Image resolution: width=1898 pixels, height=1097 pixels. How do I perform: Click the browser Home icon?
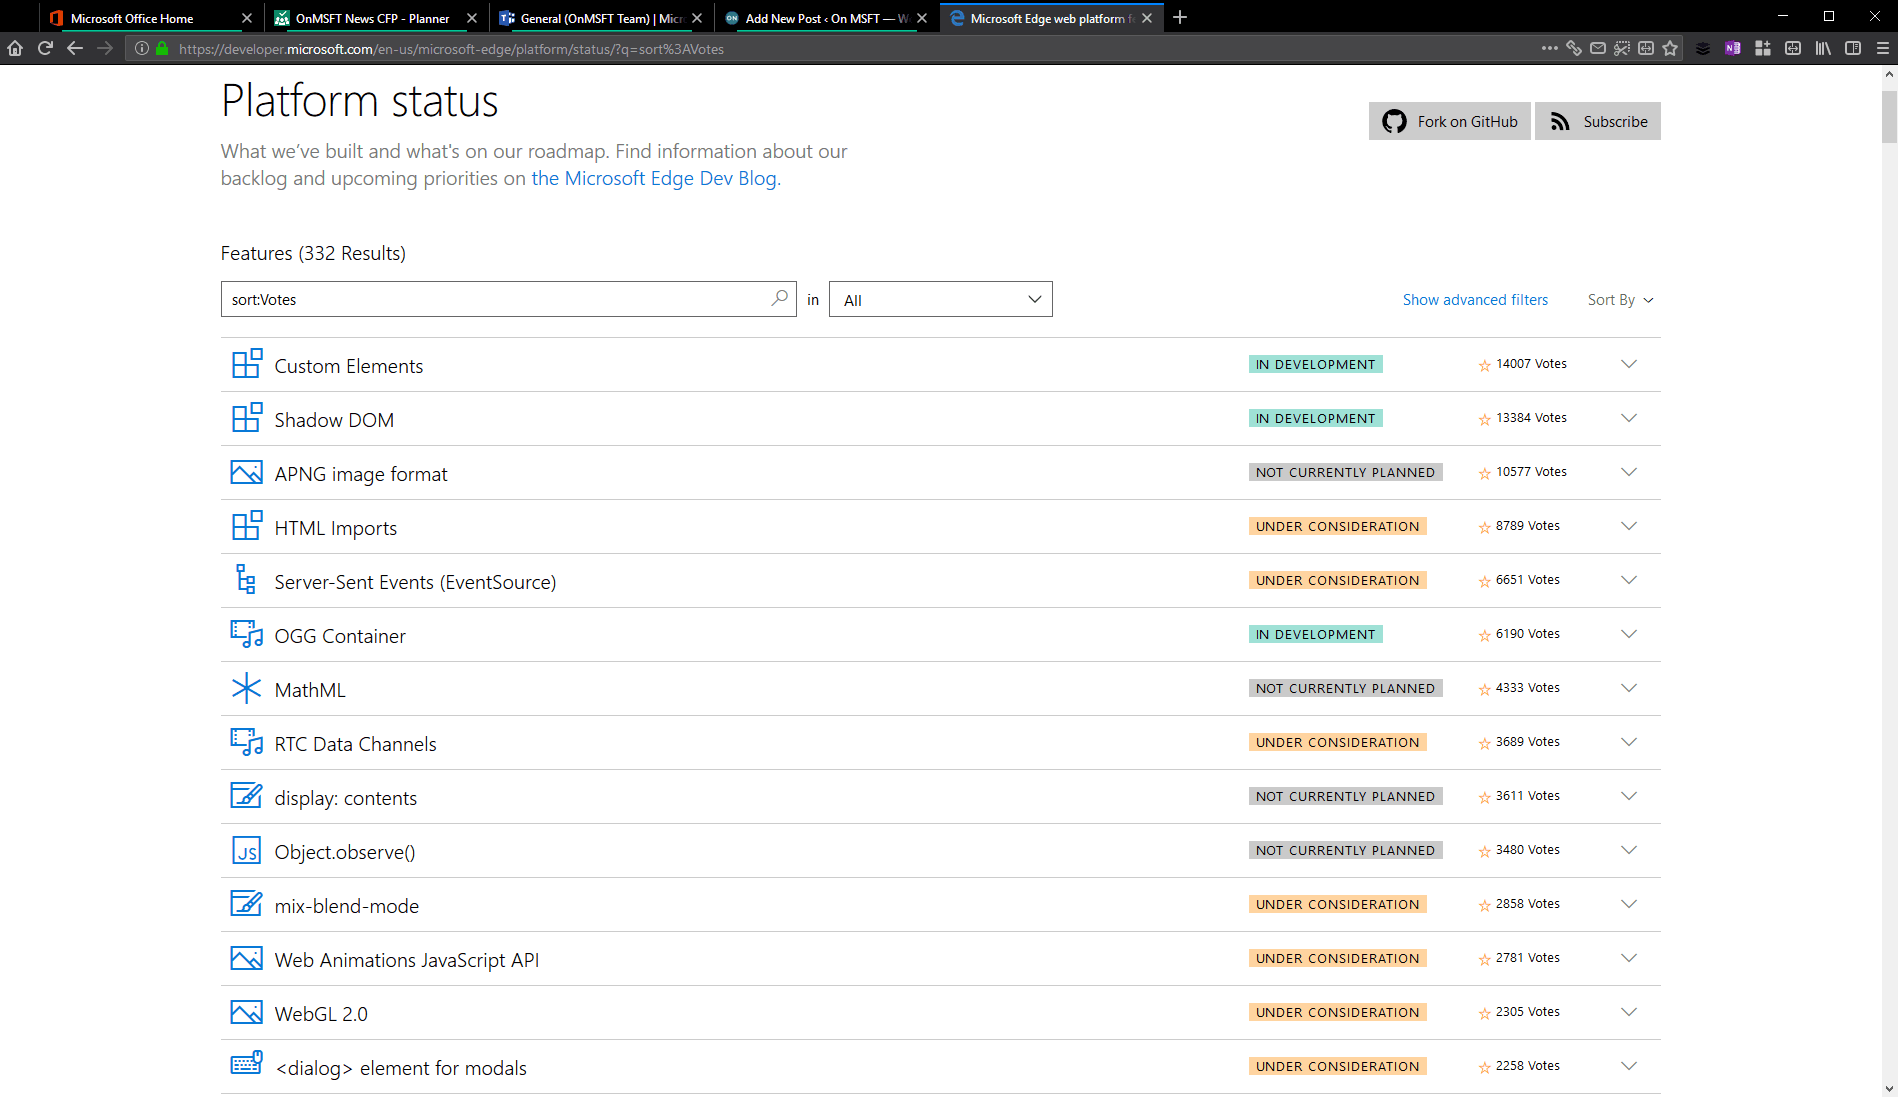point(15,48)
